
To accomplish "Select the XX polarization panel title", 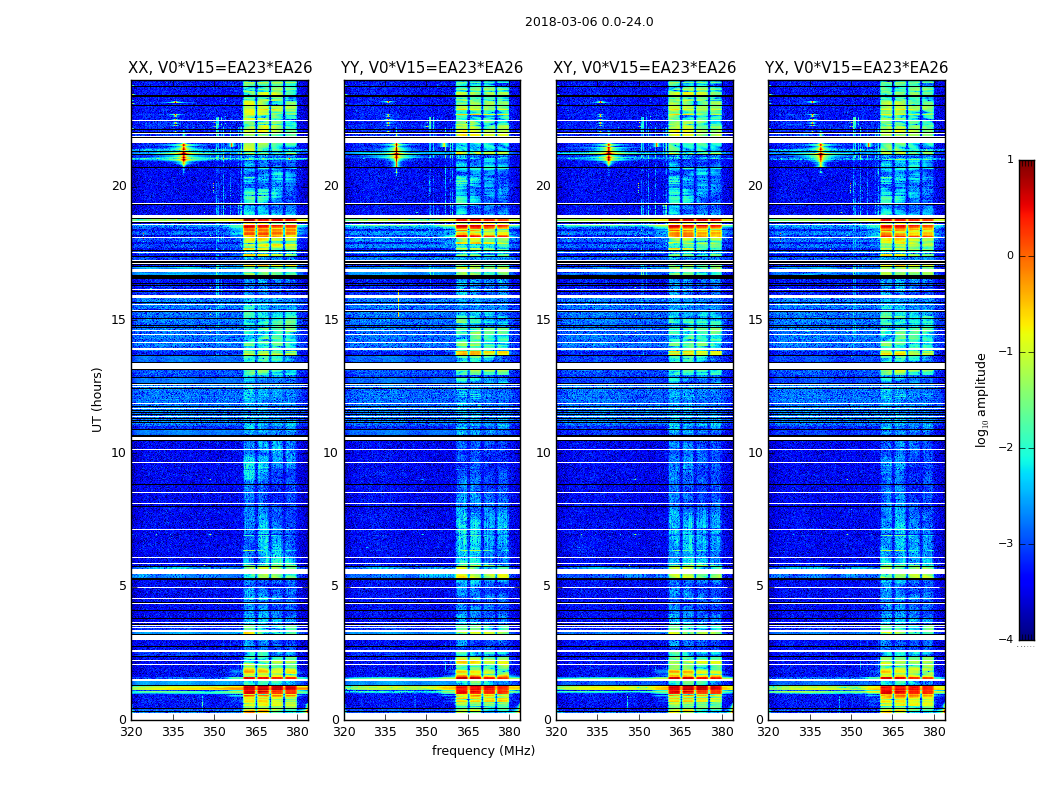I will point(220,68).
